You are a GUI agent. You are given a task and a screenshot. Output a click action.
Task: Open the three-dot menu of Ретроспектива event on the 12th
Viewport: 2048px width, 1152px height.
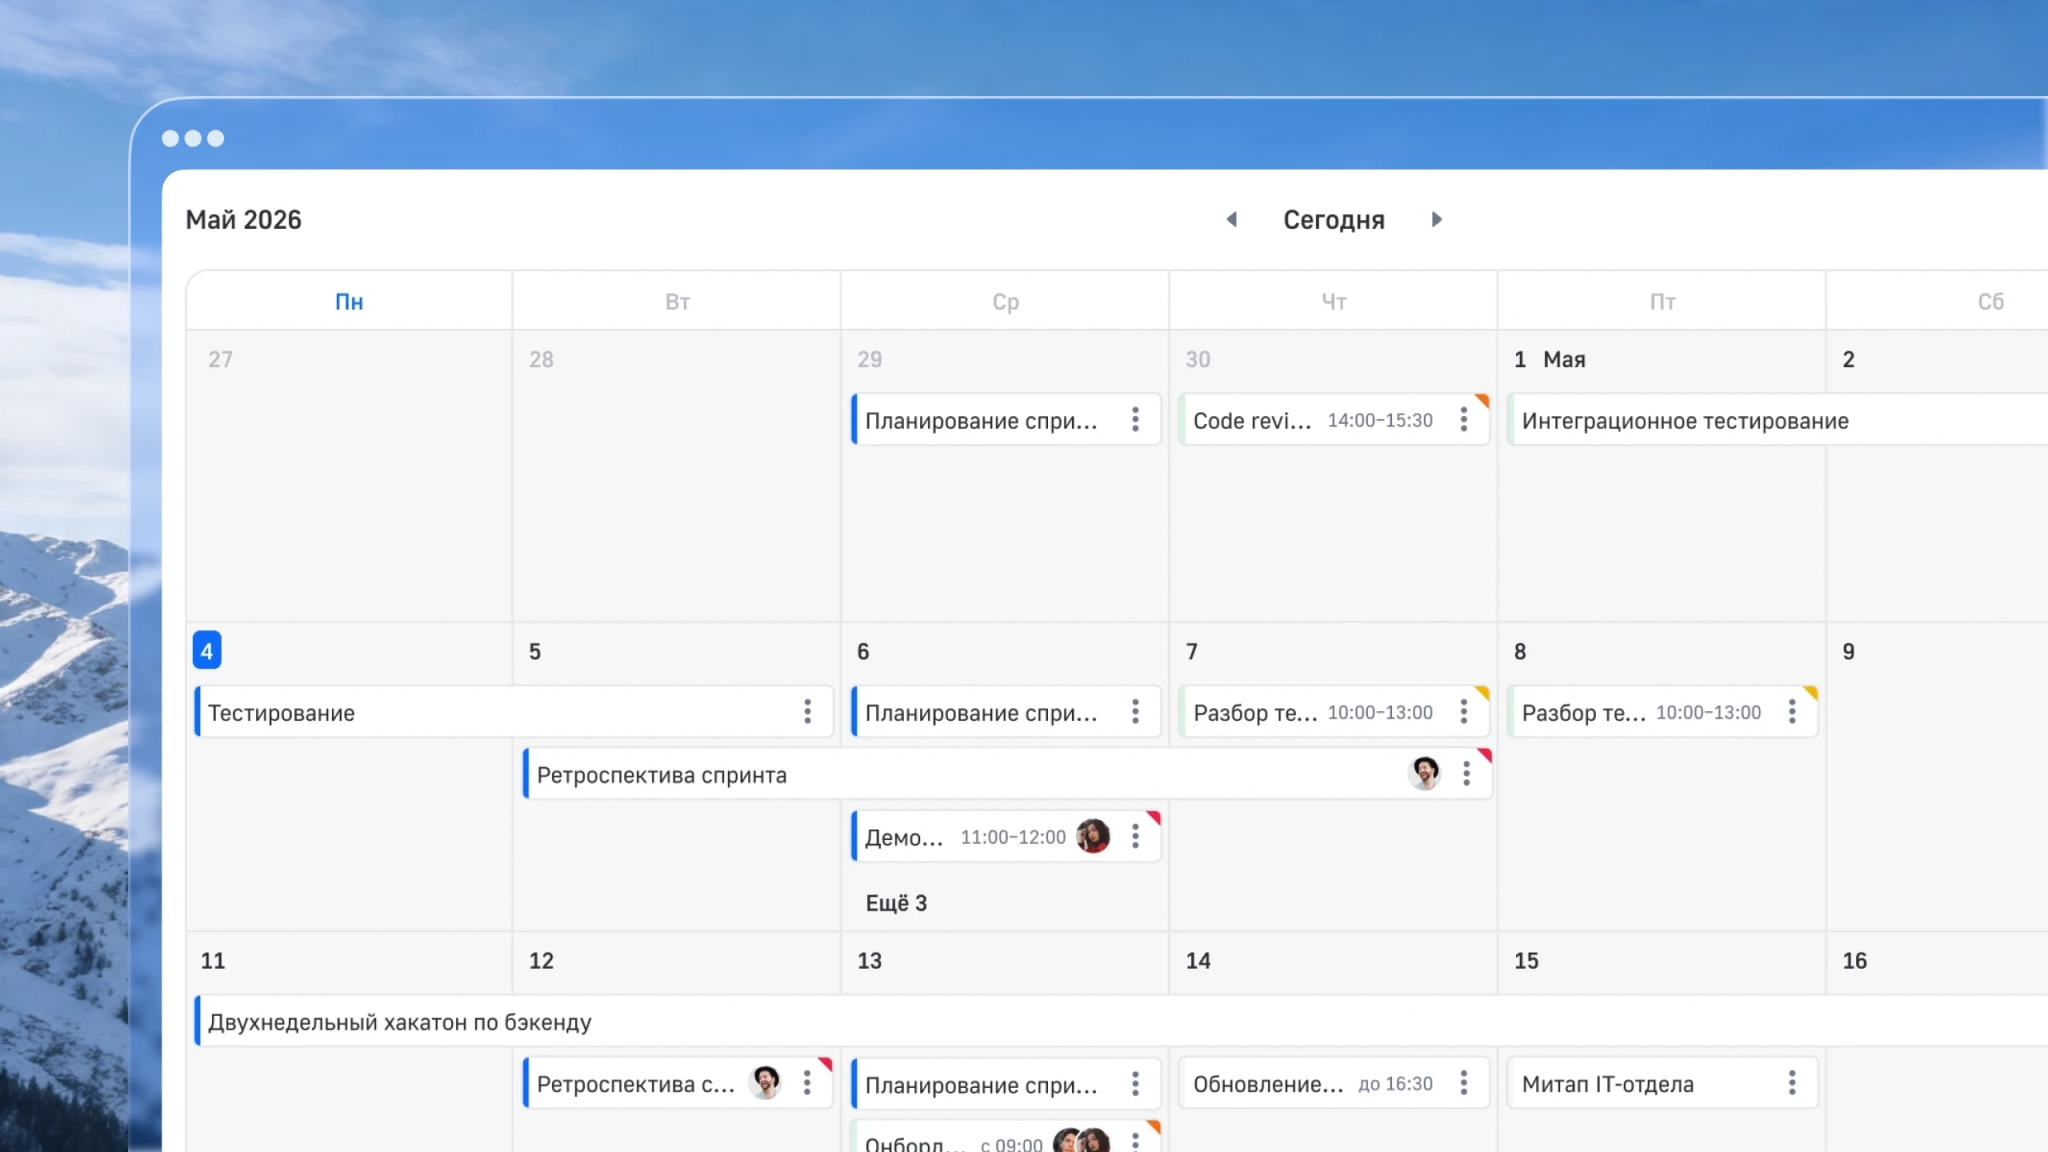tap(807, 1082)
